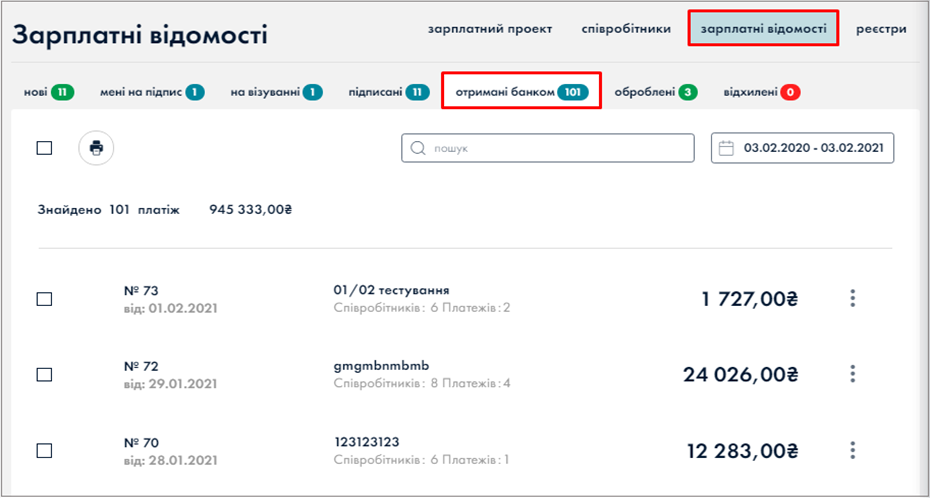The height and width of the screenshot is (498, 930).
Task: Toggle the select-all checkbox near printer
Action: coord(44,148)
